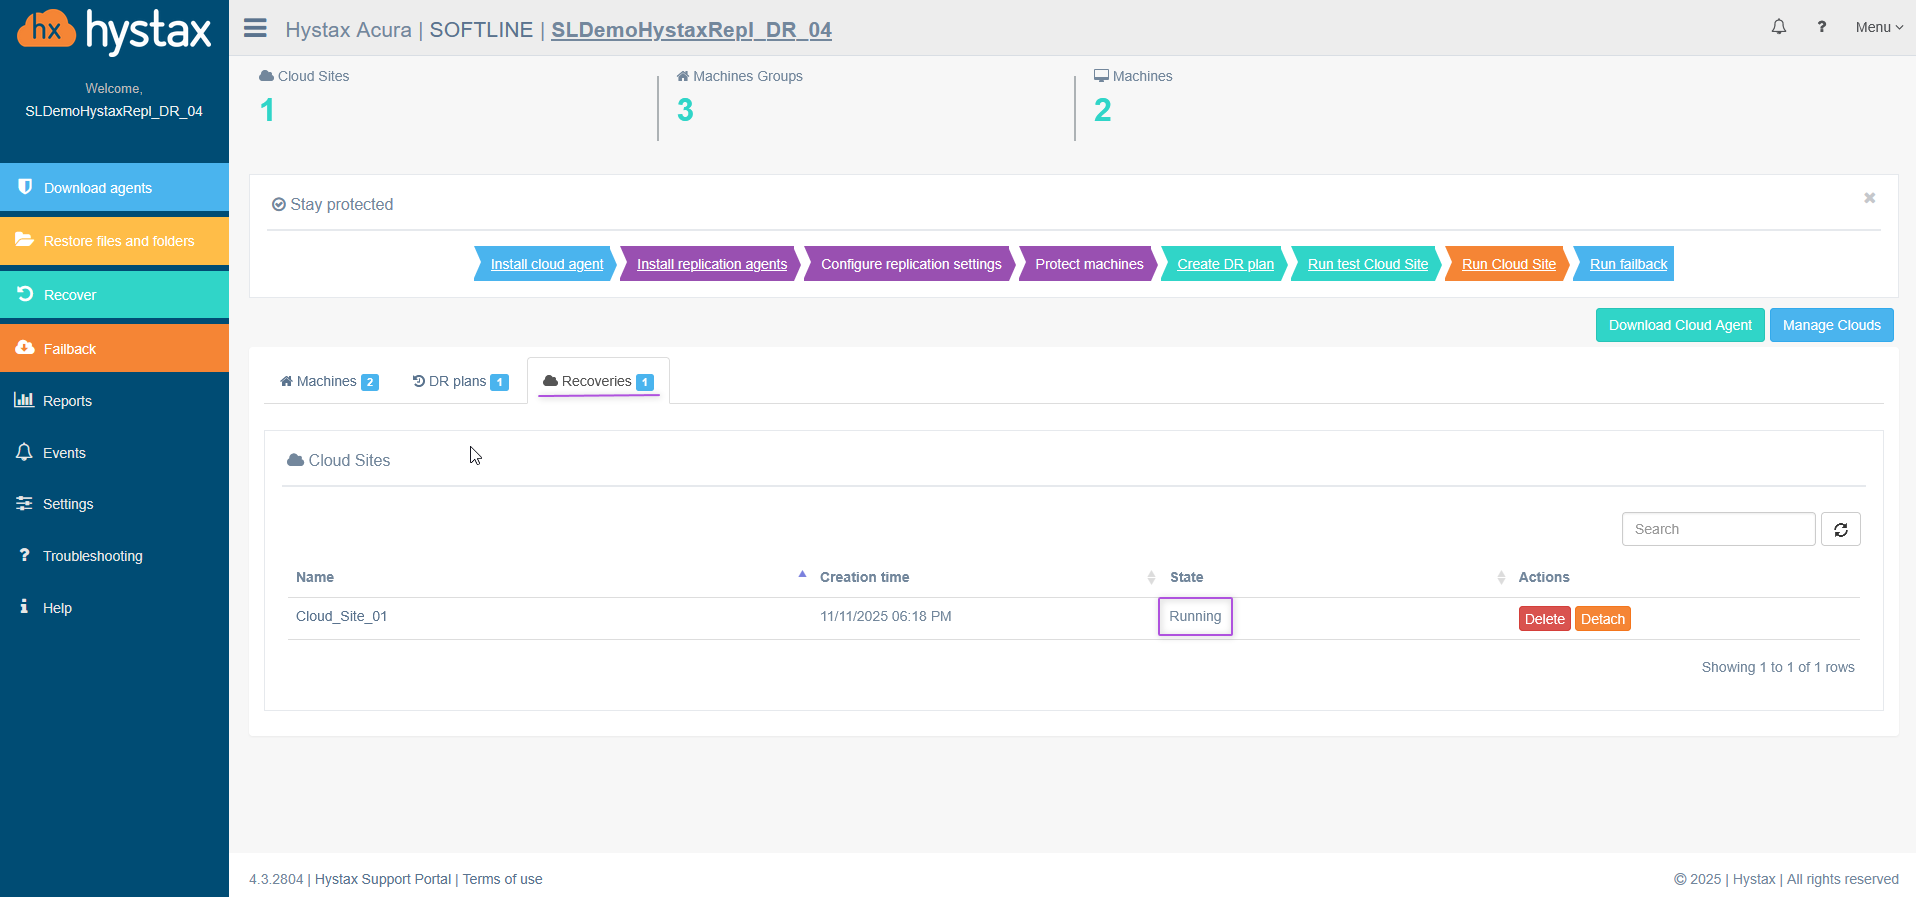Switch to the Machines tab
Viewport: 1916px width, 897px height.
(328, 381)
